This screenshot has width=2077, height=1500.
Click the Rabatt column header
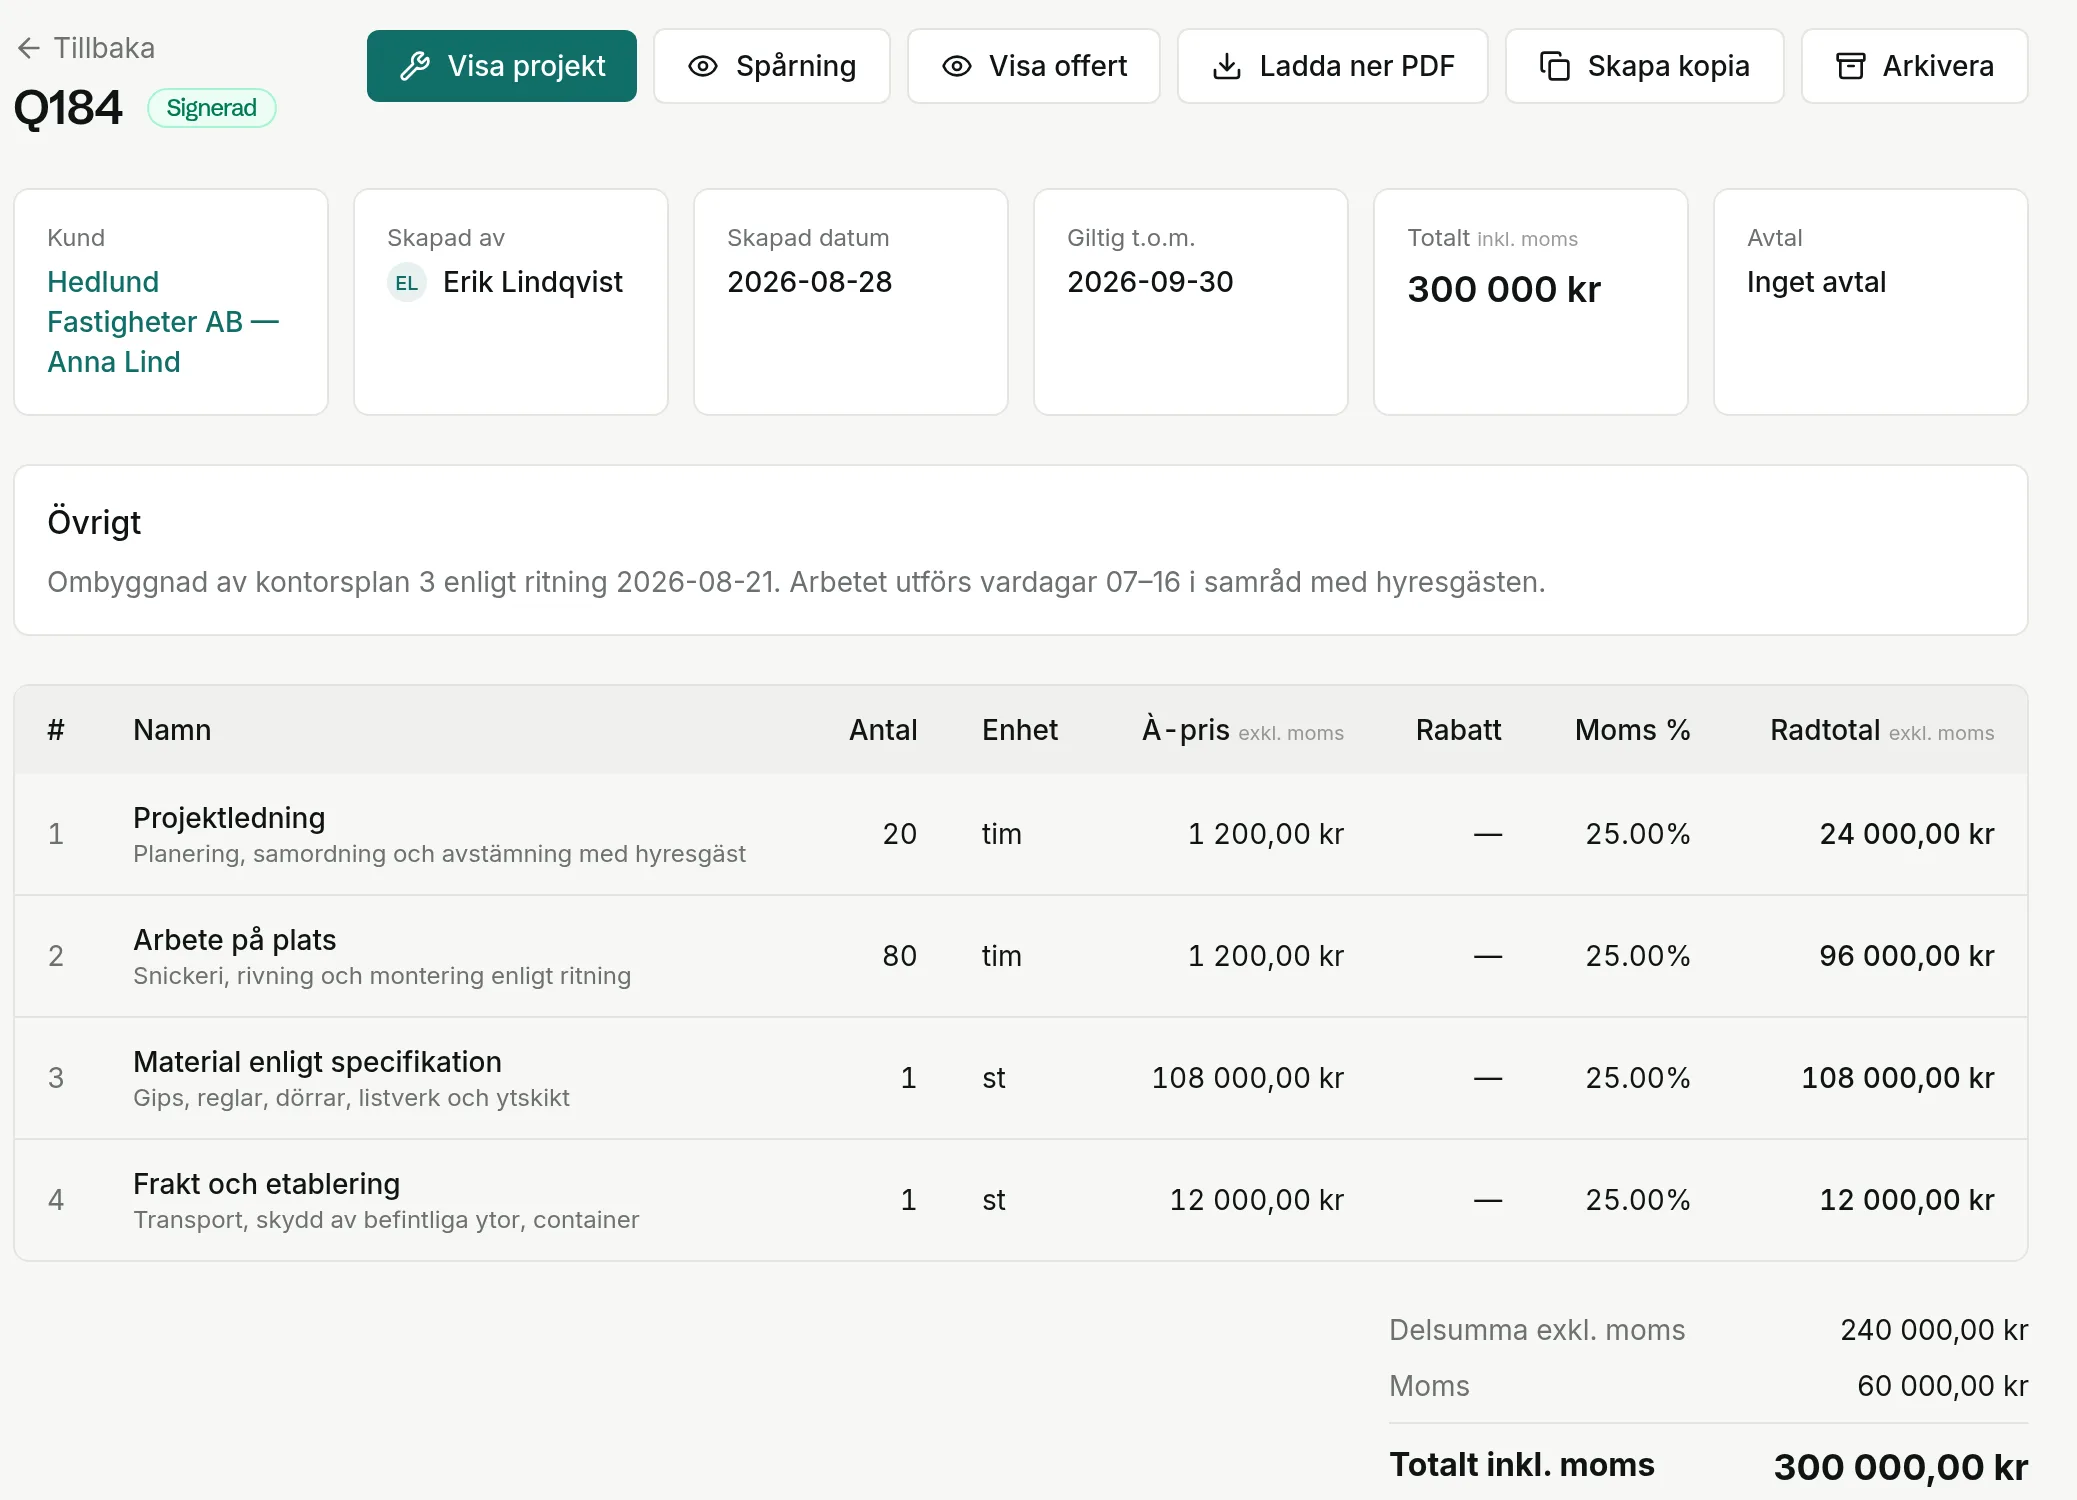point(1459,730)
